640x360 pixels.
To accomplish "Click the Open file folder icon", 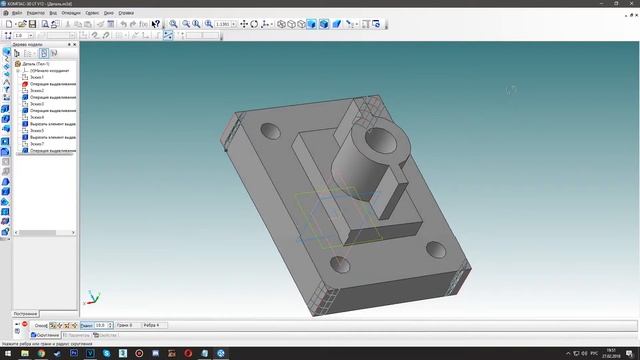I will pyautogui.click(x=22, y=24).
